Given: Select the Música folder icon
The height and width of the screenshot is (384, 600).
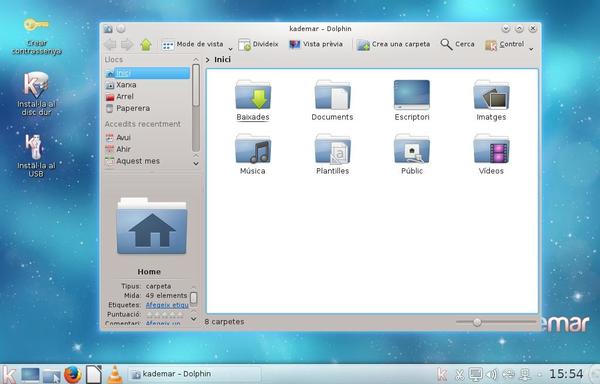Looking at the screenshot, I should coord(253,149).
